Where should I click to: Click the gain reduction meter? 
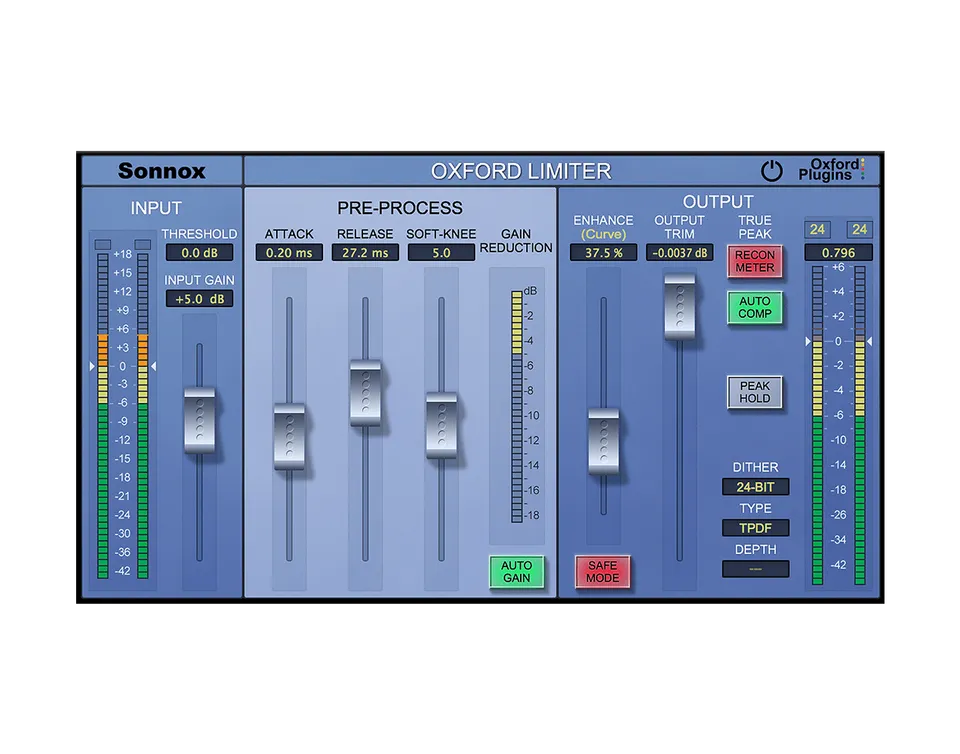click(517, 407)
